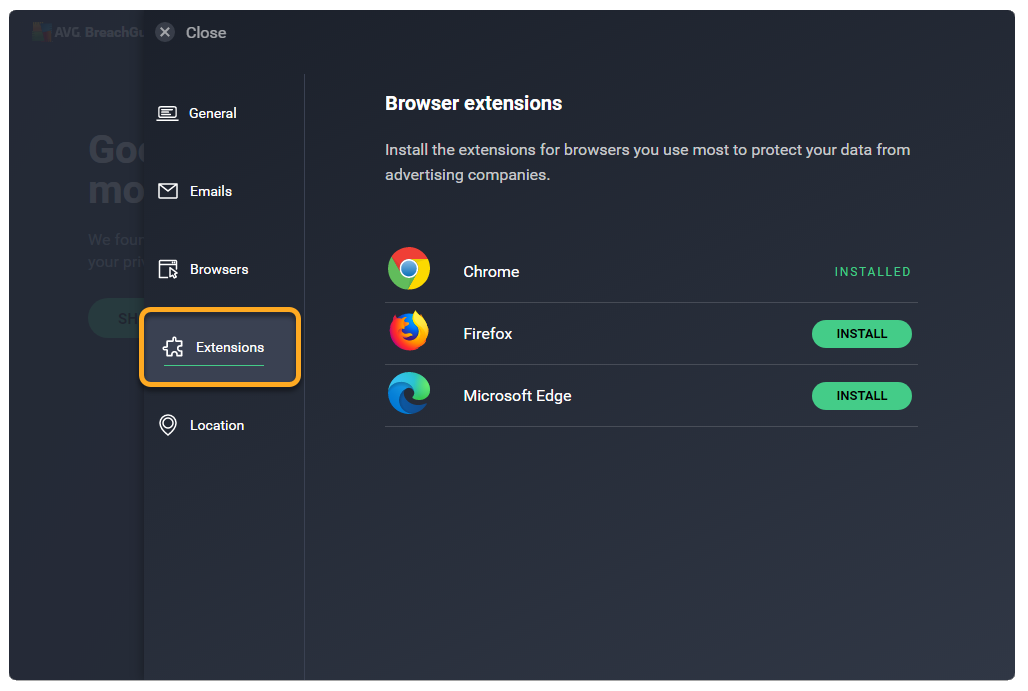Click the Chrome name in list
This screenshot has width=1028, height=691.
pos(491,272)
